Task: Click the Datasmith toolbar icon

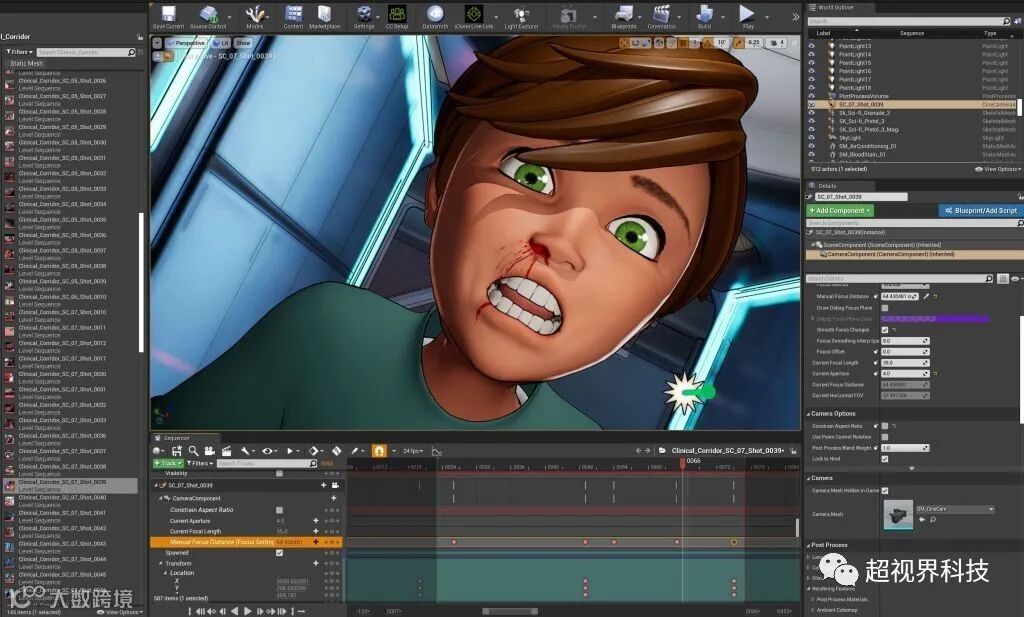Action: (435, 15)
